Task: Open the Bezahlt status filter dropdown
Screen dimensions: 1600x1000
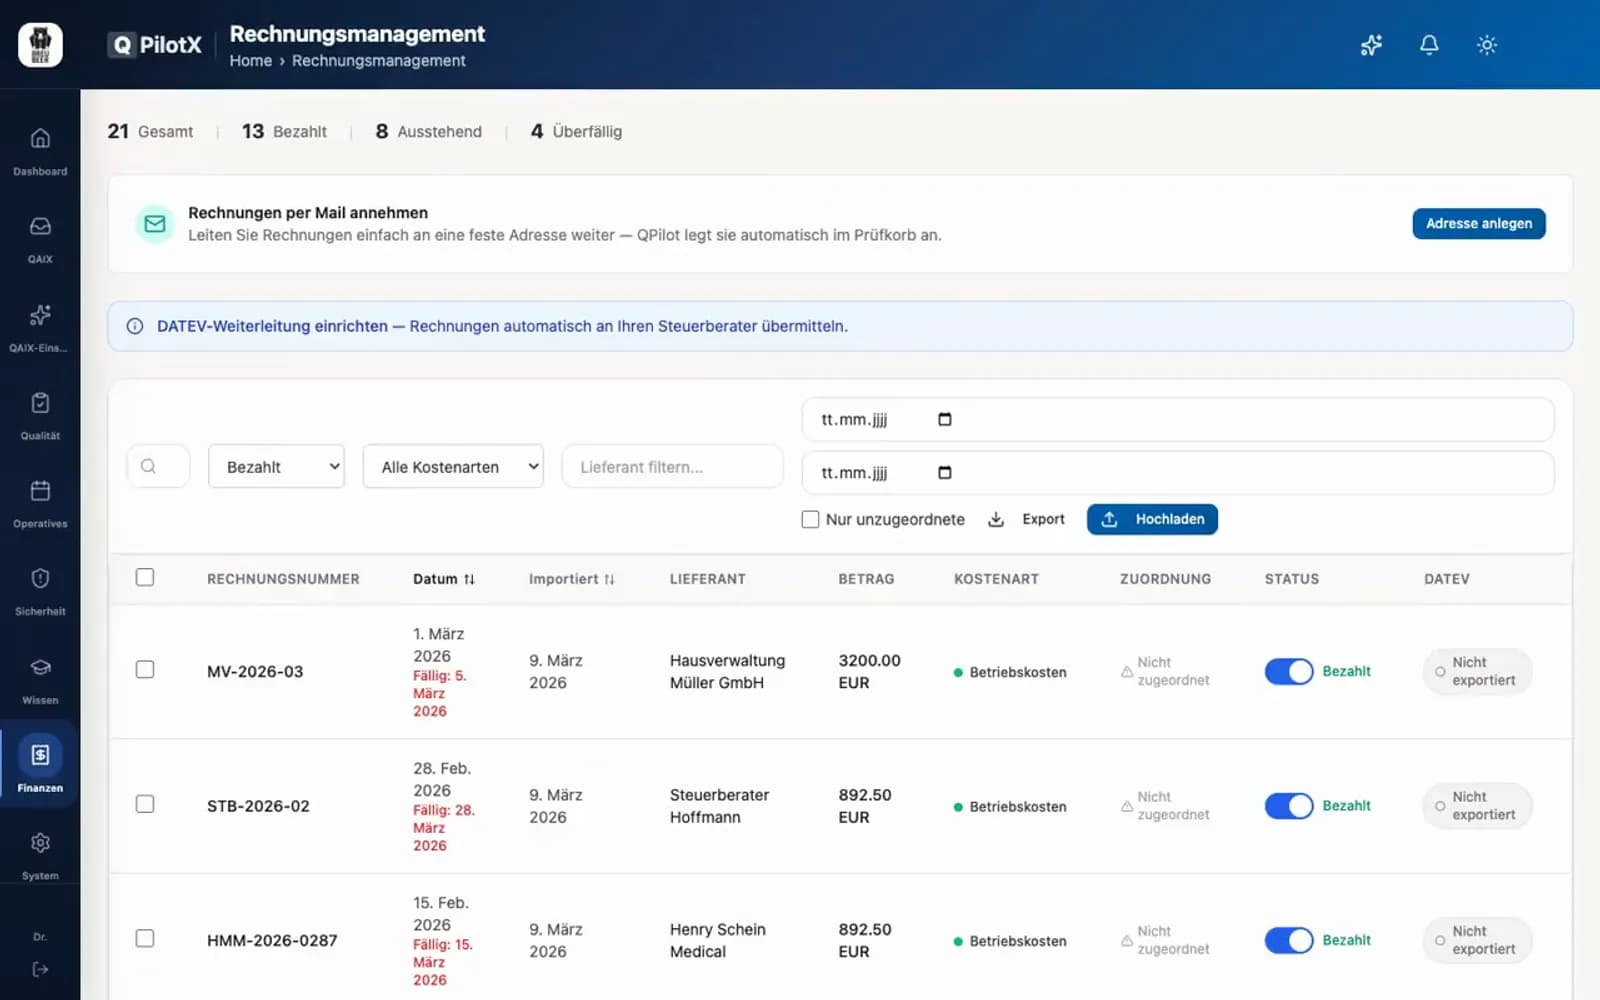Action: [276, 466]
